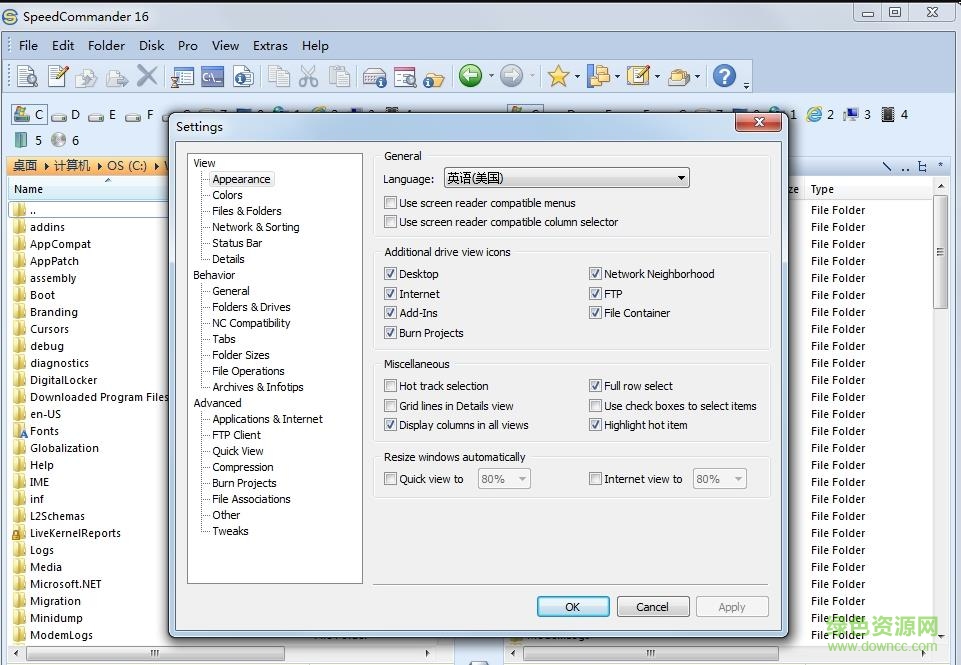
Task: Enable screen reader compatible menus
Action: (x=390, y=203)
